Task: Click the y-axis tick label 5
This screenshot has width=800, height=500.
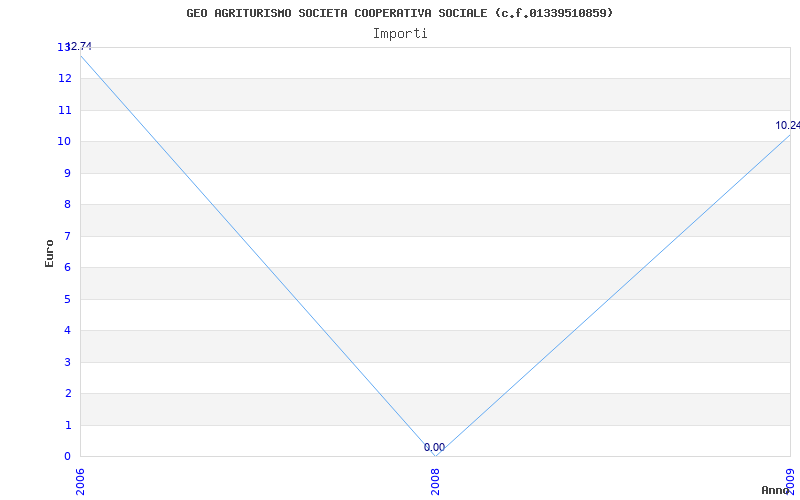Action: click(67, 299)
